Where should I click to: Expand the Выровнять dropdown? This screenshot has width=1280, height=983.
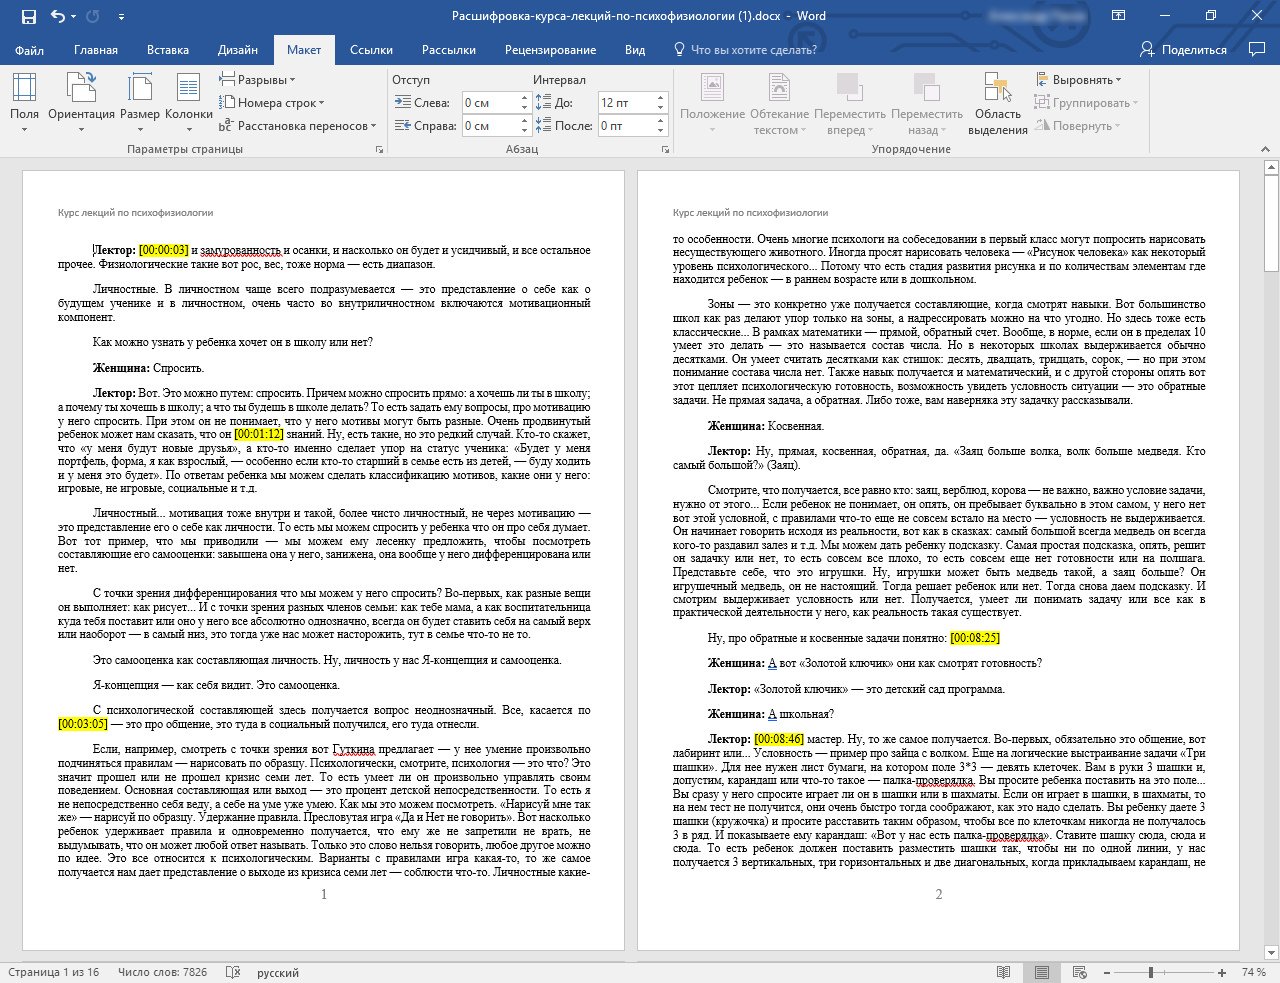(x=1080, y=80)
